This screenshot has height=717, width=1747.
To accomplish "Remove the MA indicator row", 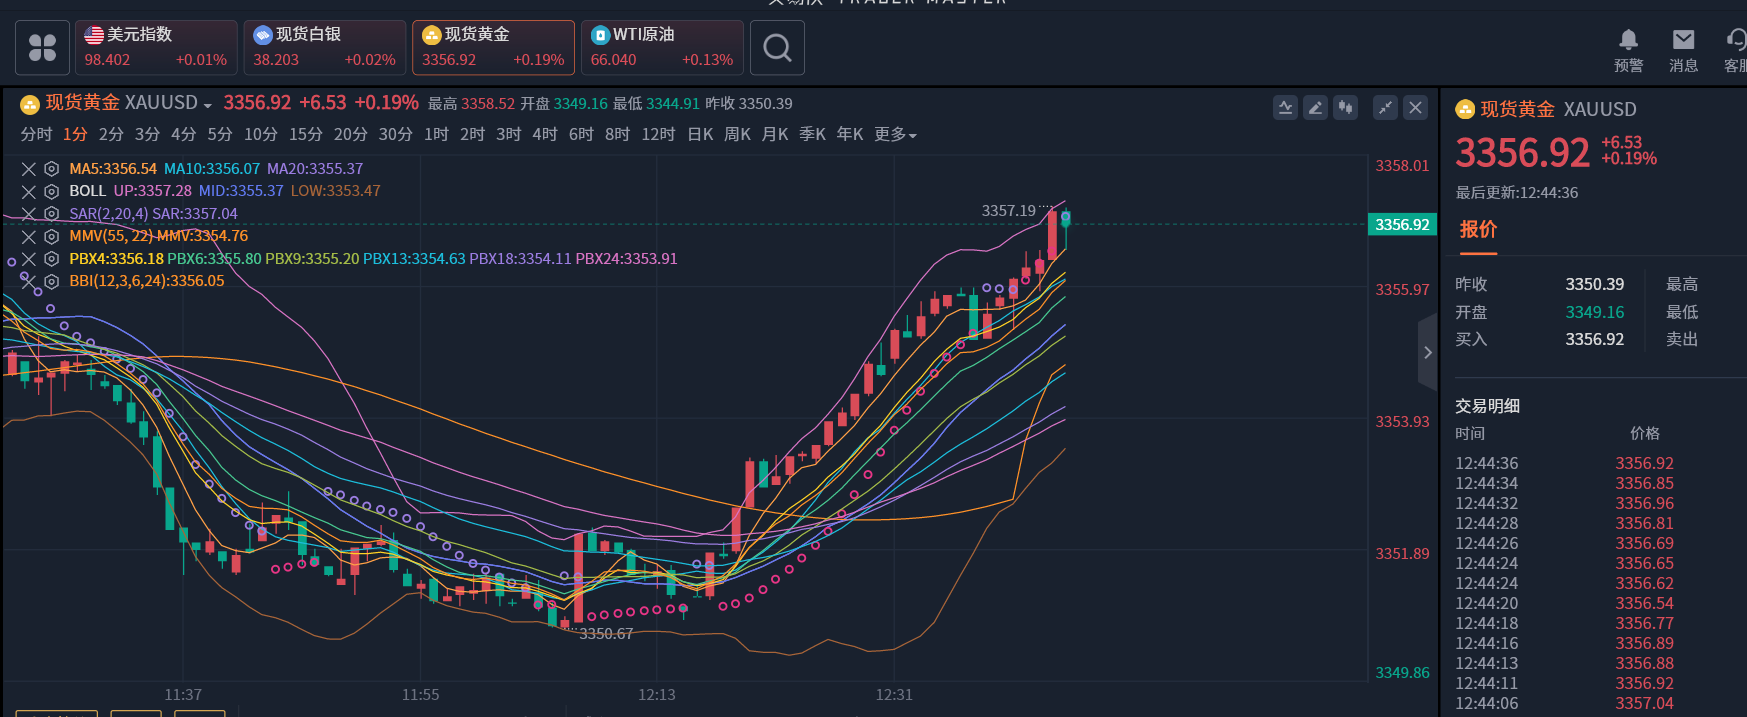I will (x=28, y=169).
